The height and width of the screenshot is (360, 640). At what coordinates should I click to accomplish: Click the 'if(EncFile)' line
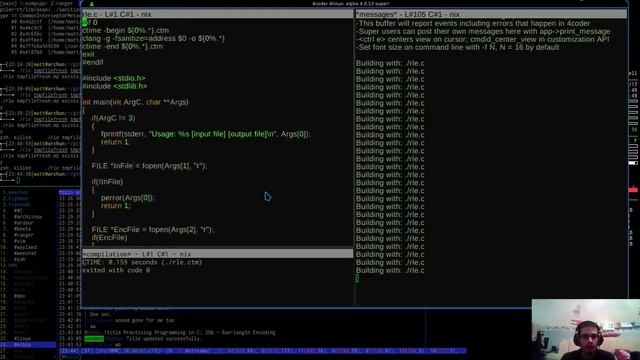pos(109,238)
